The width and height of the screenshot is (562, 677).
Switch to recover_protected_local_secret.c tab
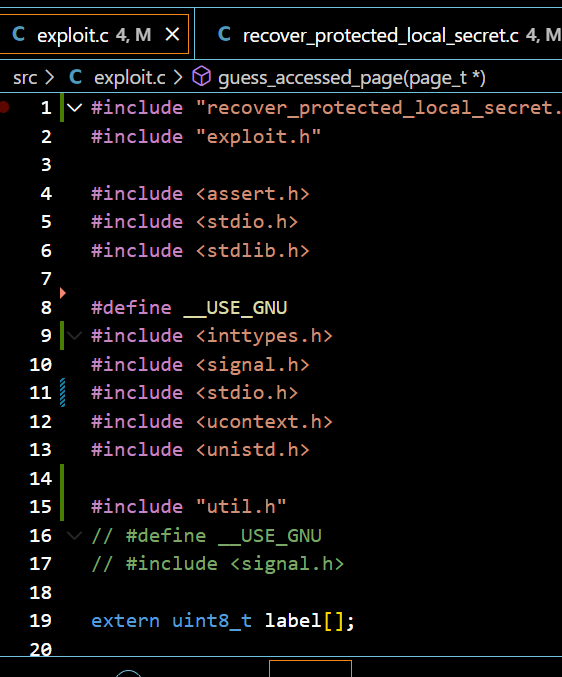(378, 34)
